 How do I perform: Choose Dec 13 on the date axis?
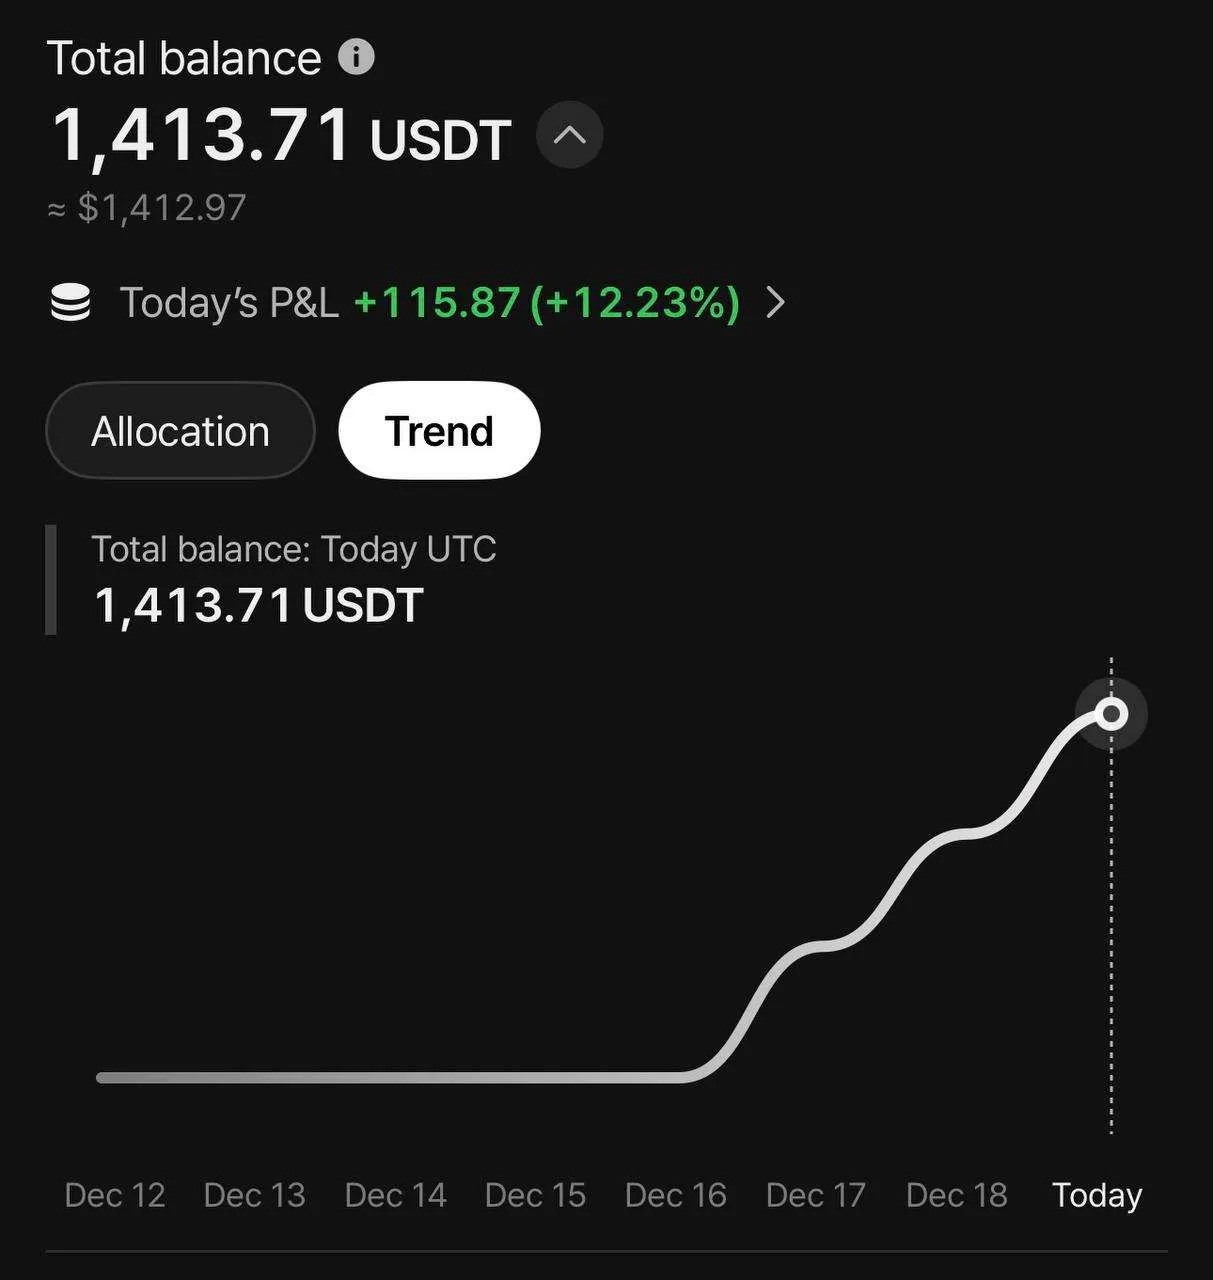click(x=255, y=1195)
